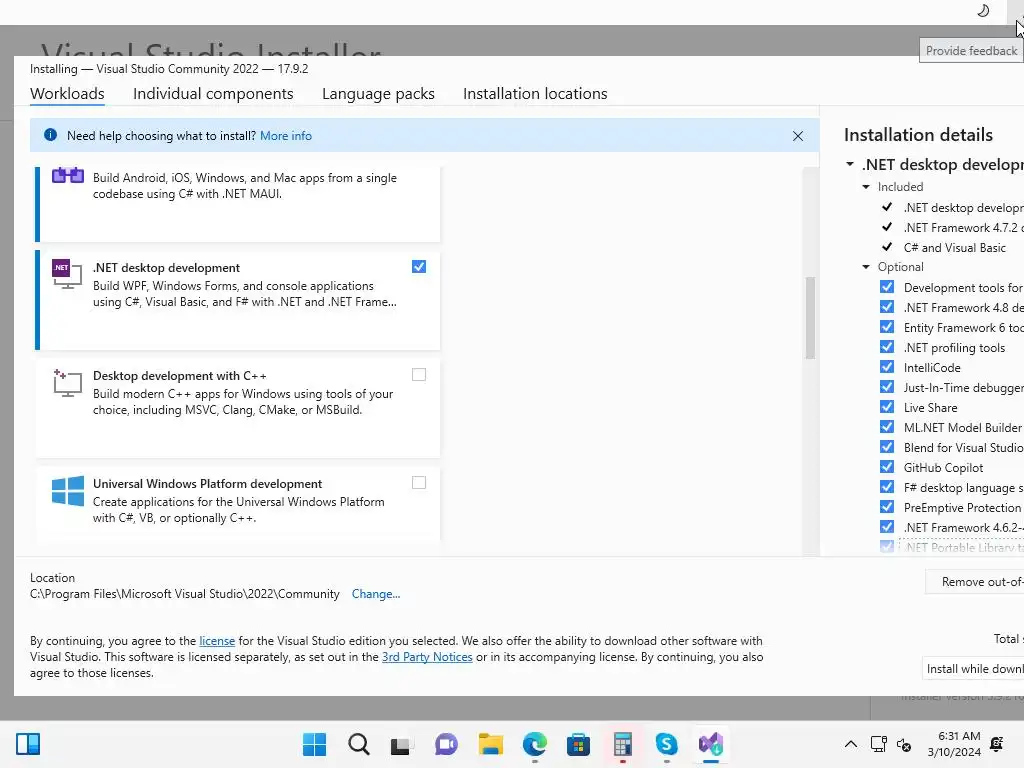Click the workloads list vertical scrollbar thumb
The height and width of the screenshot is (768, 1024).
(x=810, y=318)
